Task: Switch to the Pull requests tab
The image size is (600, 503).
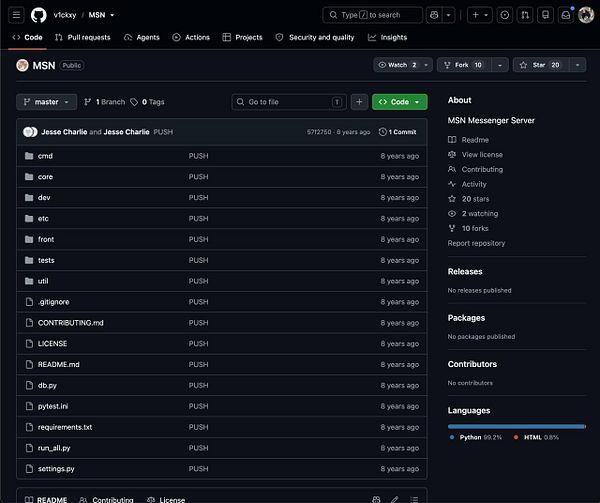Action: coord(83,37)
